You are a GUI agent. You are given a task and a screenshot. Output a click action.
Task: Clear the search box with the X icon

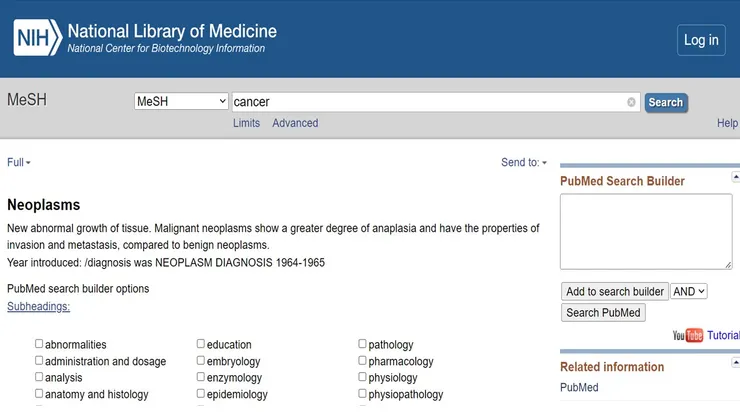pyautogui.click(x=631, y=102)
